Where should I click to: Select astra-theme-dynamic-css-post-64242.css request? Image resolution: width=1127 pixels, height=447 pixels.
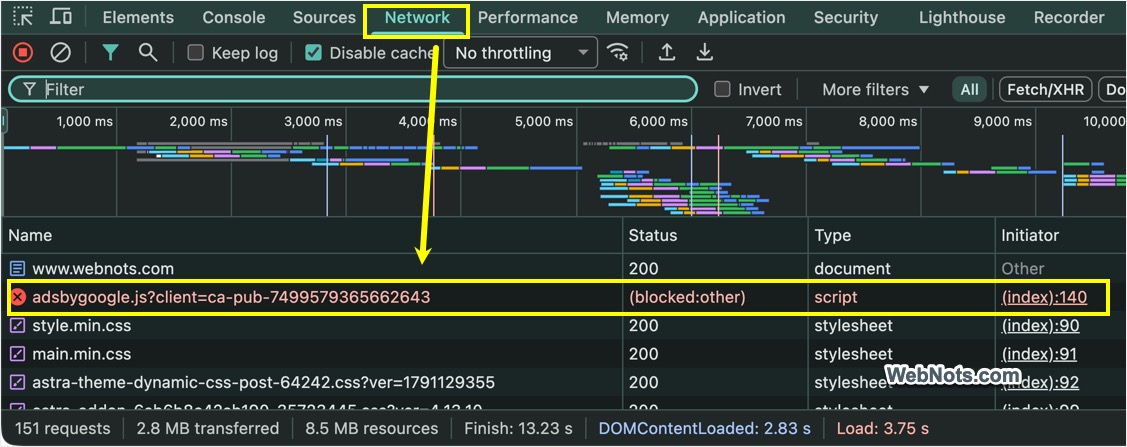[x=564, y=382]
